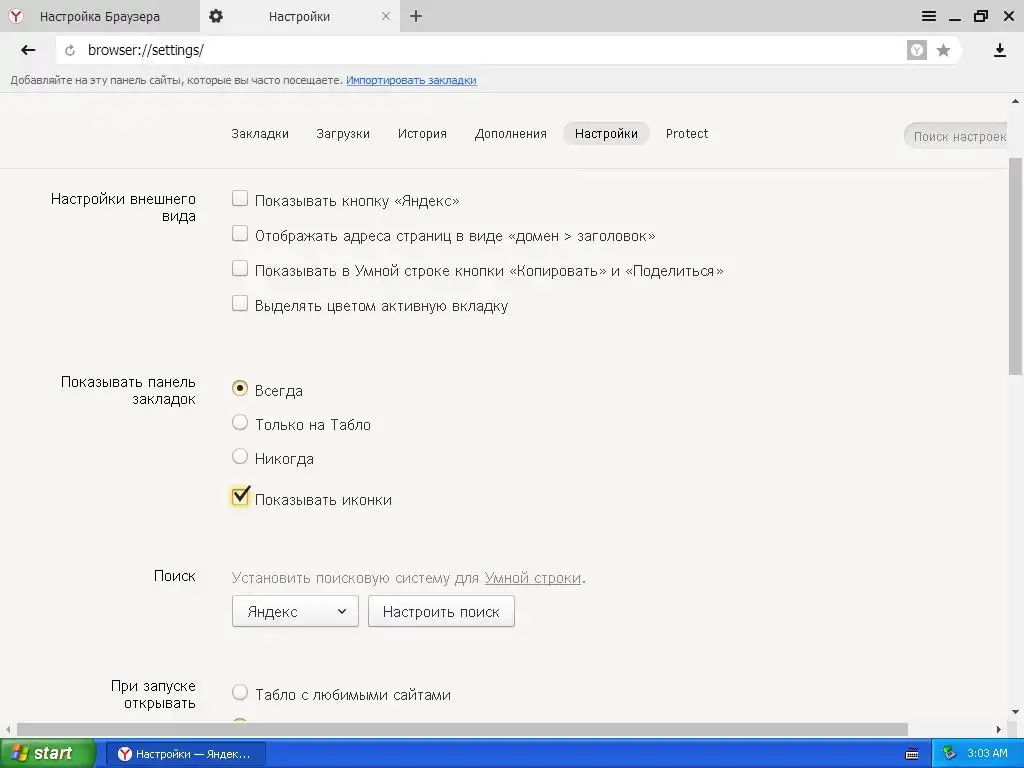Click the horizontal scrollbar thumb
The height and width of the screenshot is (768, 1024).
(462, 729)
